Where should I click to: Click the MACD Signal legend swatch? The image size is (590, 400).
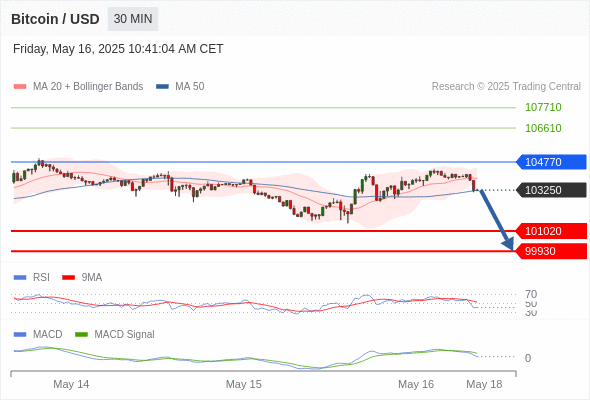point(81,335)
